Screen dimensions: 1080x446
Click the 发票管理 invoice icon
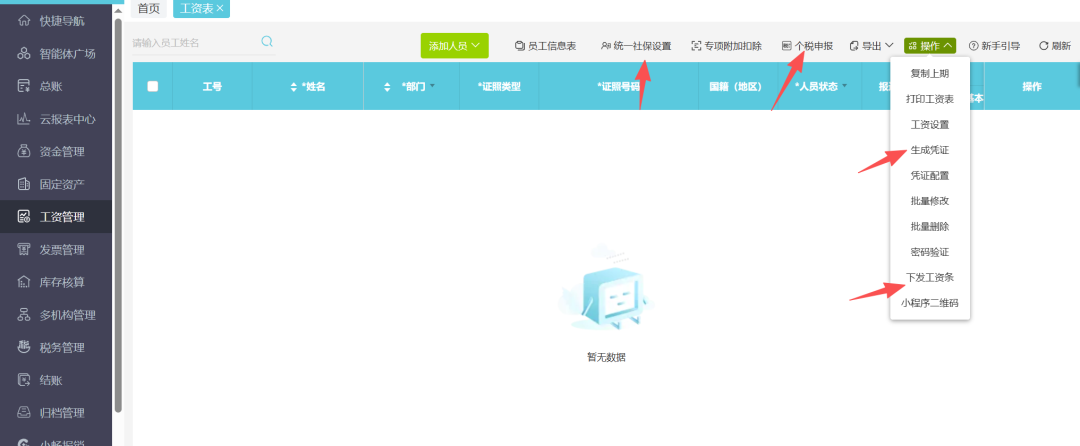(x=24, y=250)
